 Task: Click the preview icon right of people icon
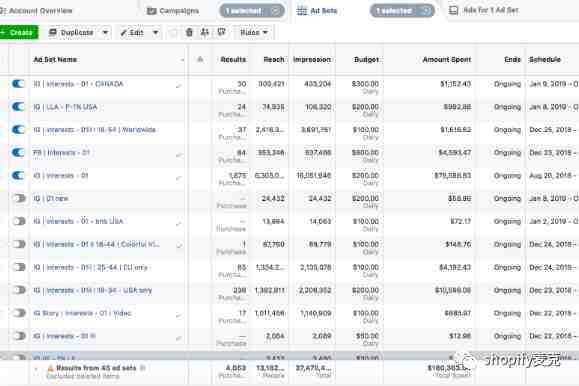tap(221, 33)
